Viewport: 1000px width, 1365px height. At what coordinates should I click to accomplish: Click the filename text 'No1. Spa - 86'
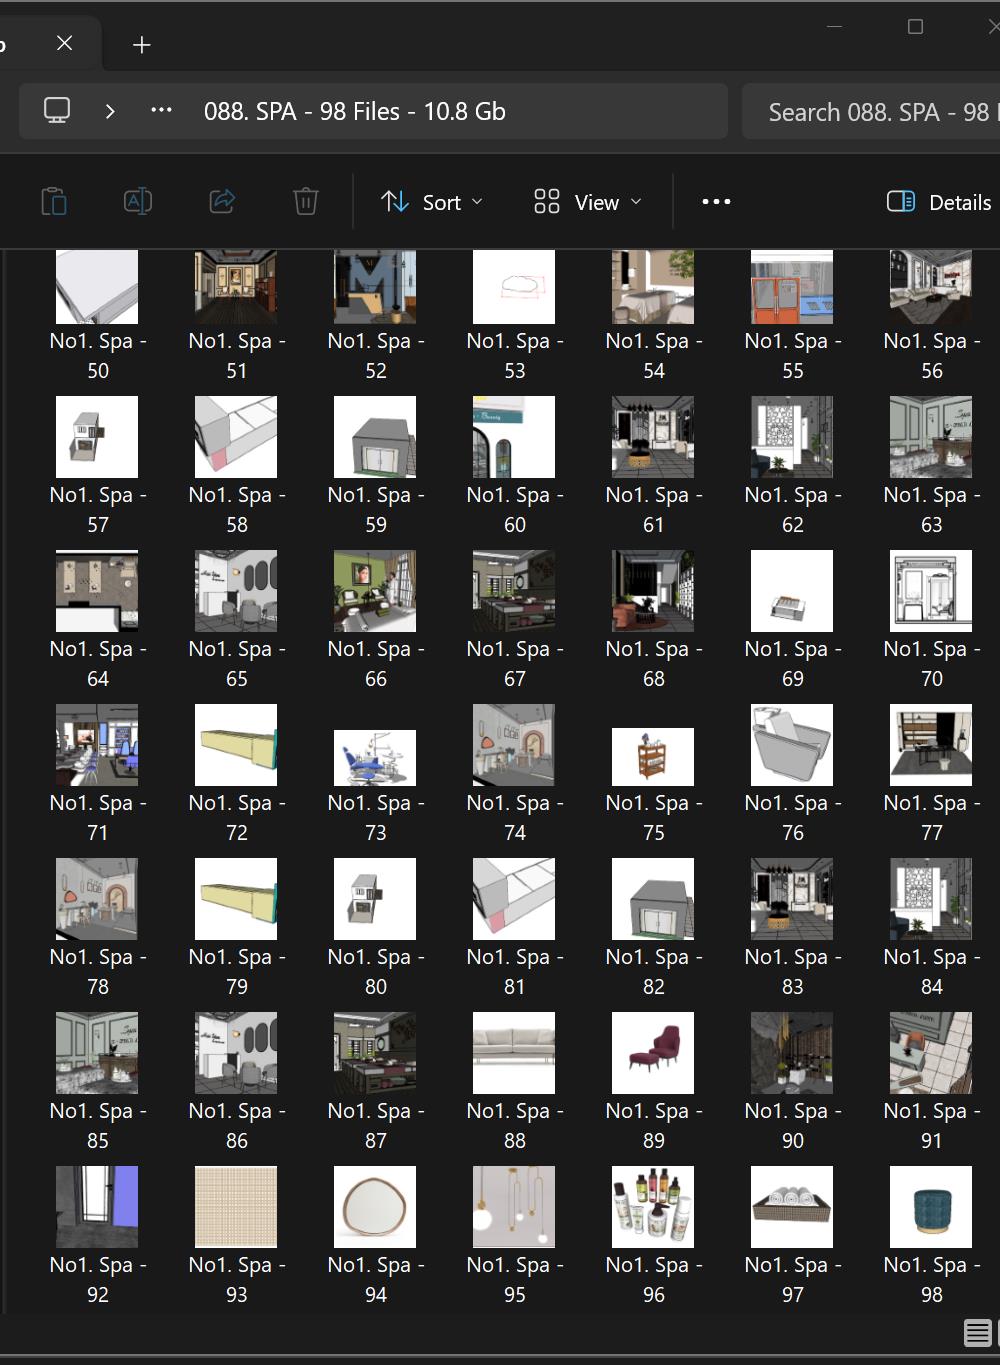pyautogui.click(x=237, y=1125)
